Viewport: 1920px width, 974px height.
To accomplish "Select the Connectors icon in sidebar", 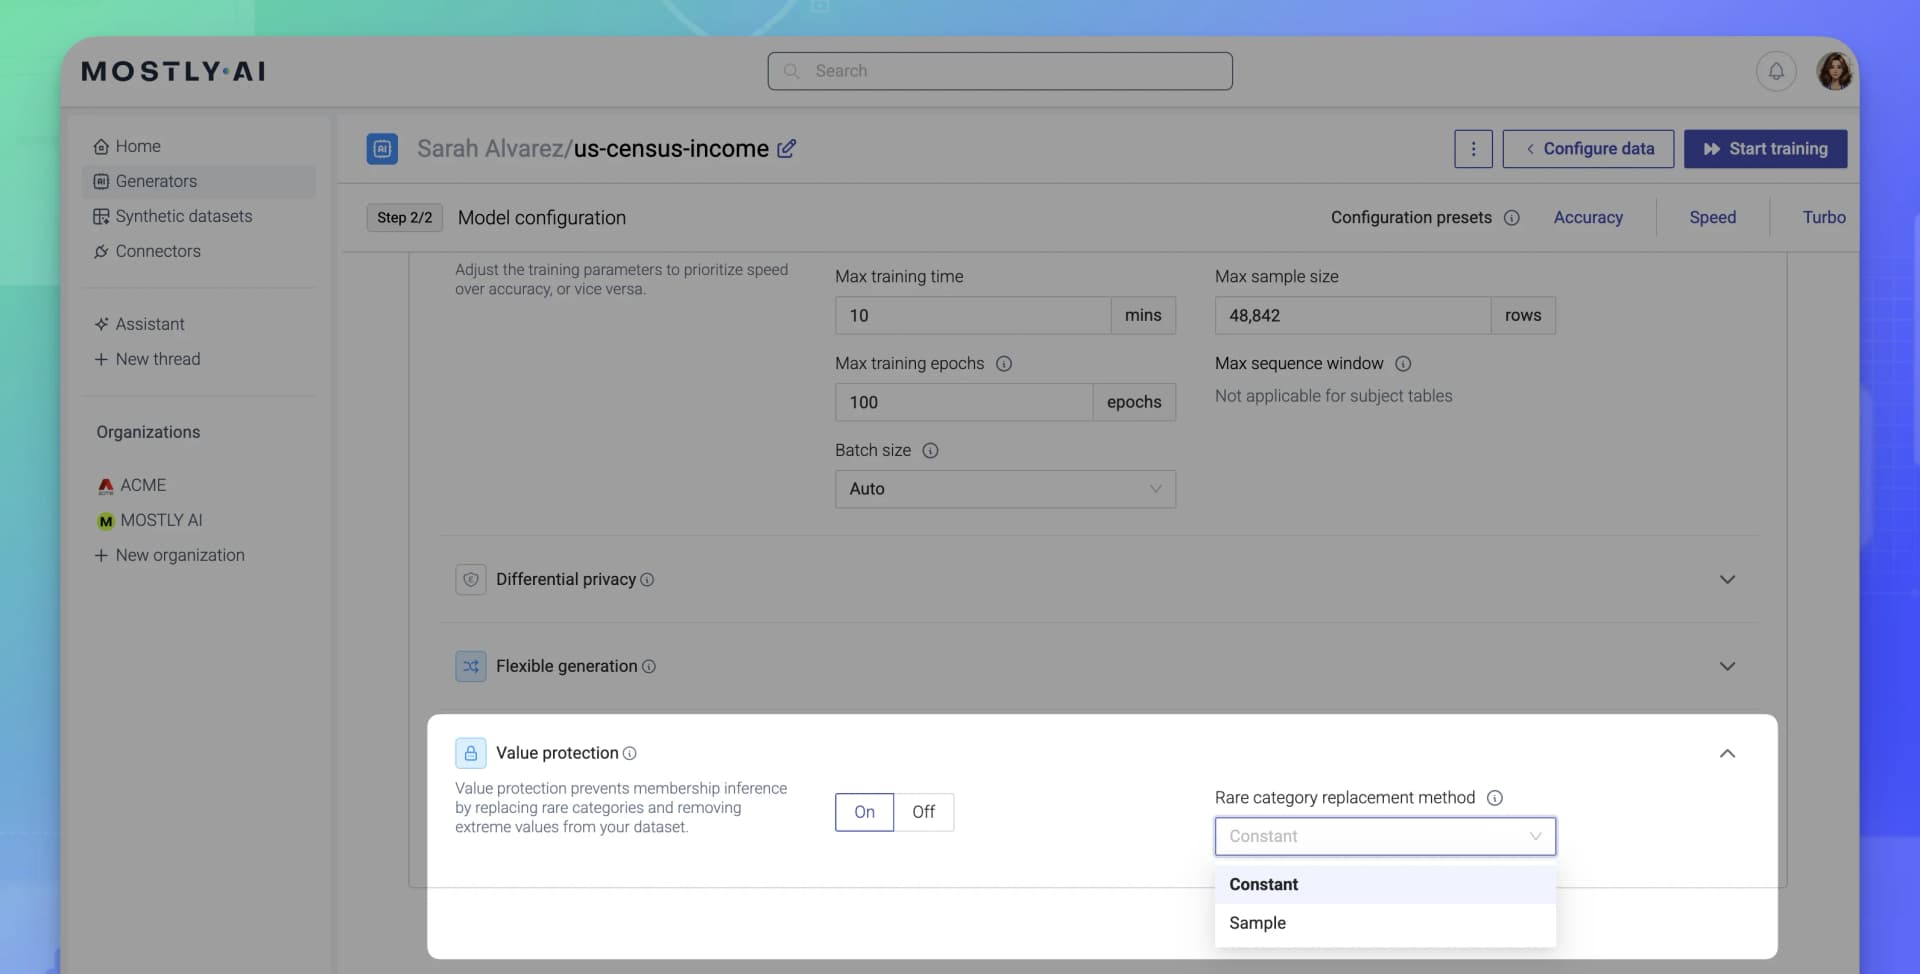I will [101, 251].
